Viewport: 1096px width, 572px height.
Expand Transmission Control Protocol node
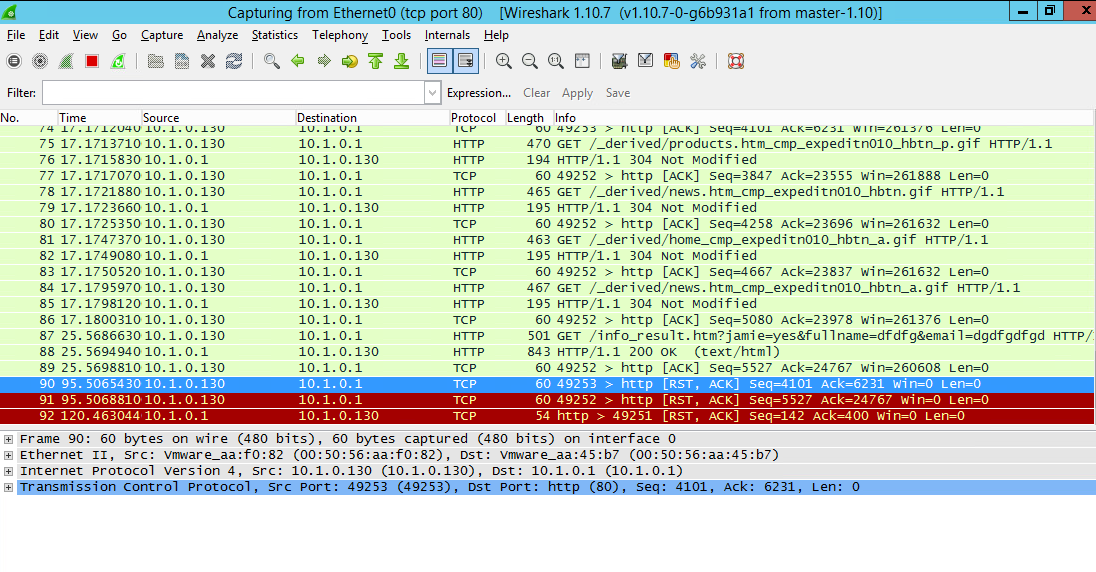pos(8,487)
